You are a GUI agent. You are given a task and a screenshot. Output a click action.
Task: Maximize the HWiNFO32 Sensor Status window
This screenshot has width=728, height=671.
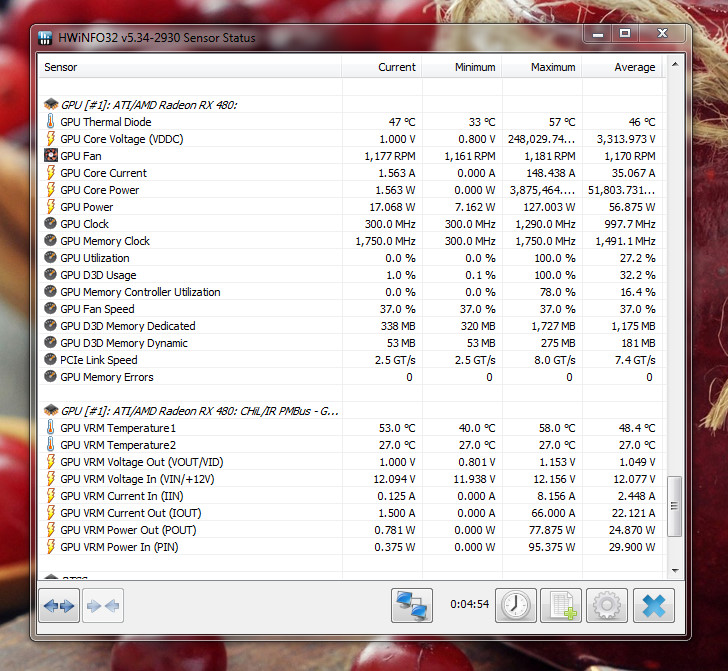625,33
